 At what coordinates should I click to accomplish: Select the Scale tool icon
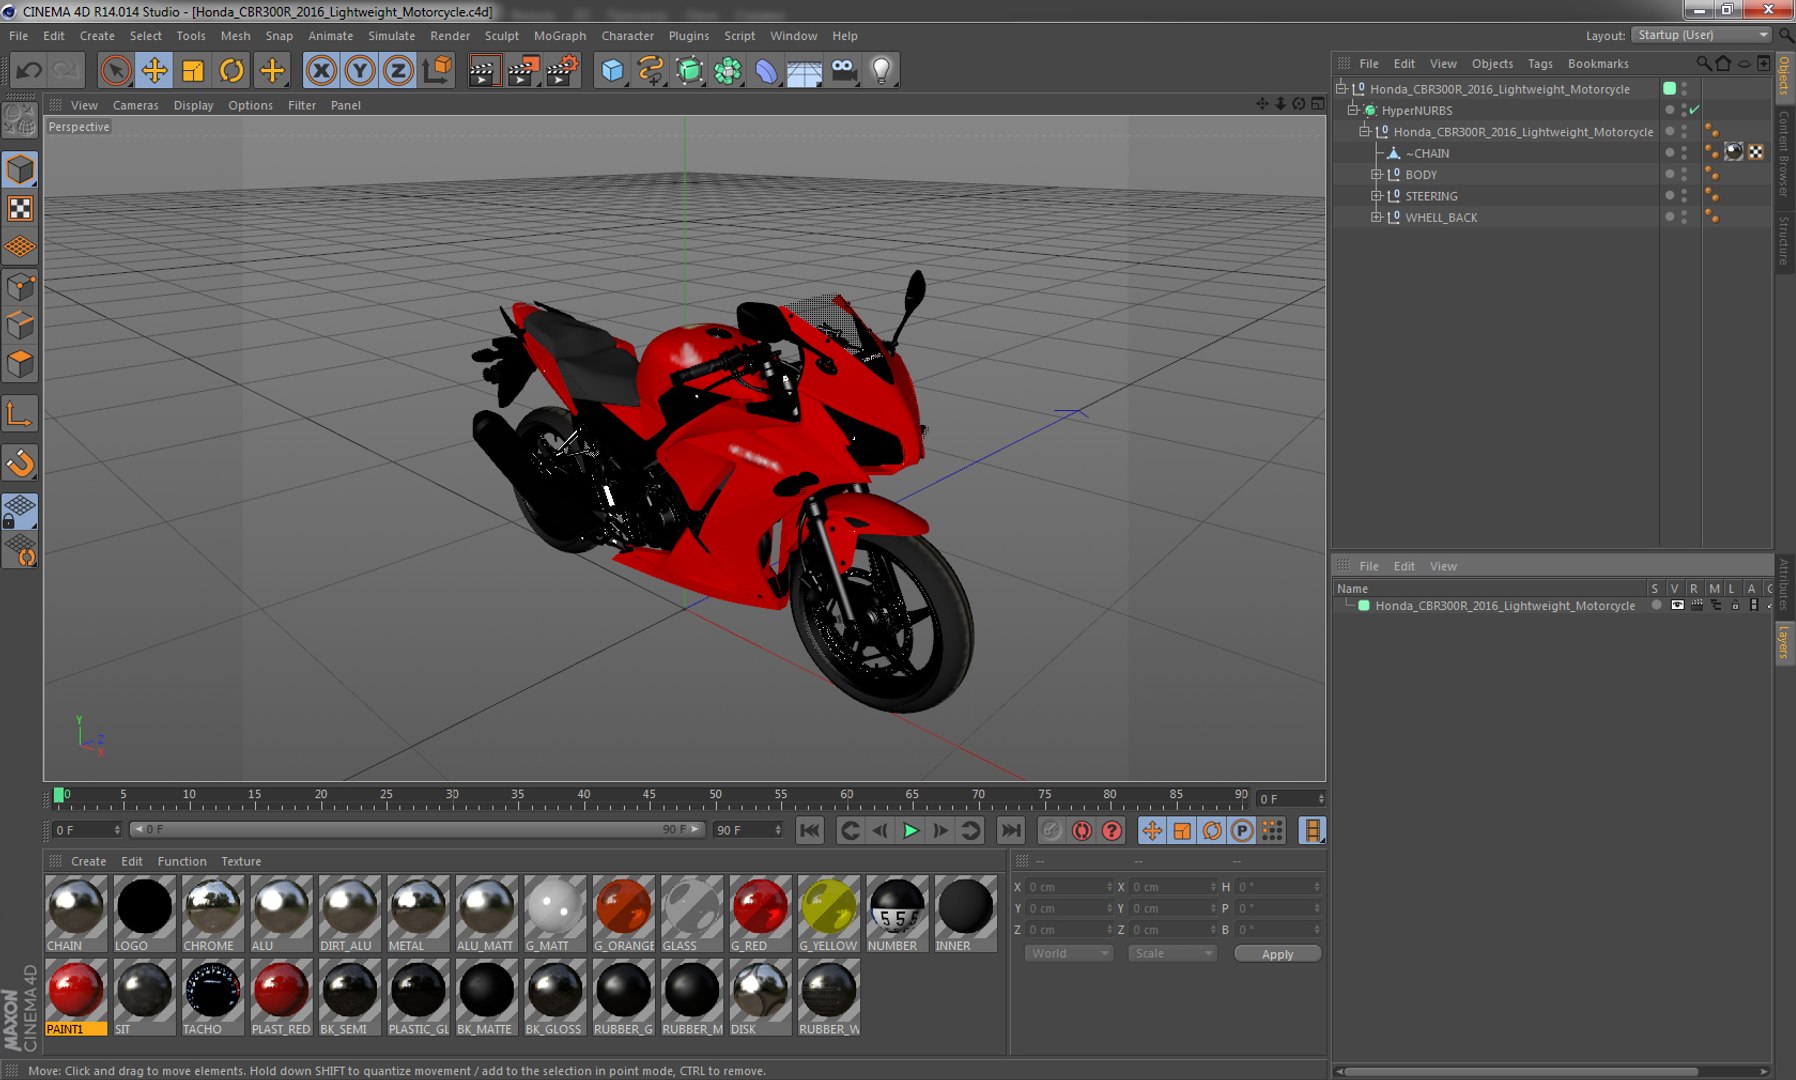coord(192,70)
